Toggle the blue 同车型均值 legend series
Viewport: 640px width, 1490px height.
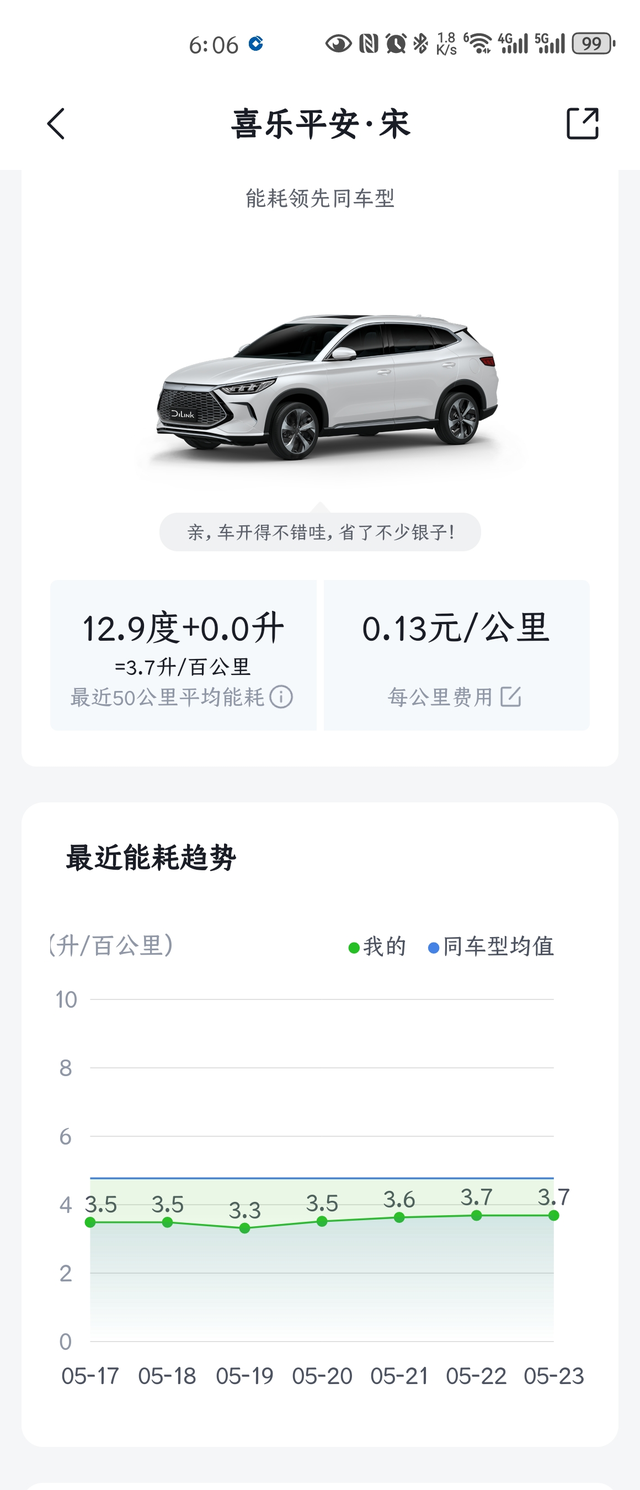(491, 947)
